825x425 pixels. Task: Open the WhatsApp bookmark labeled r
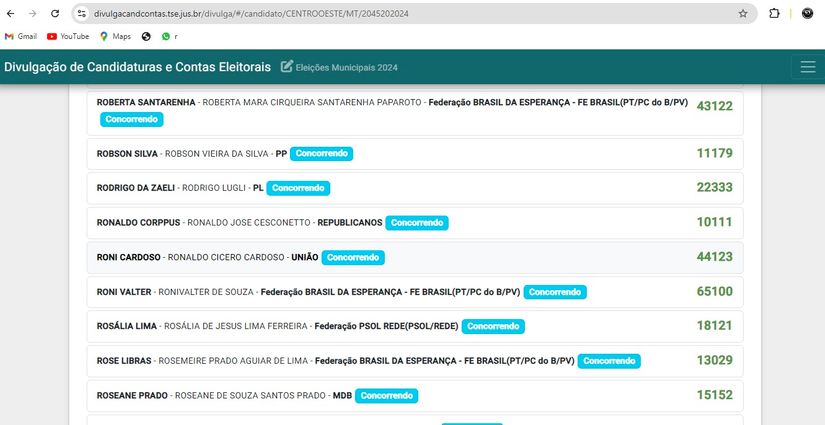click(x=169, y=36)
